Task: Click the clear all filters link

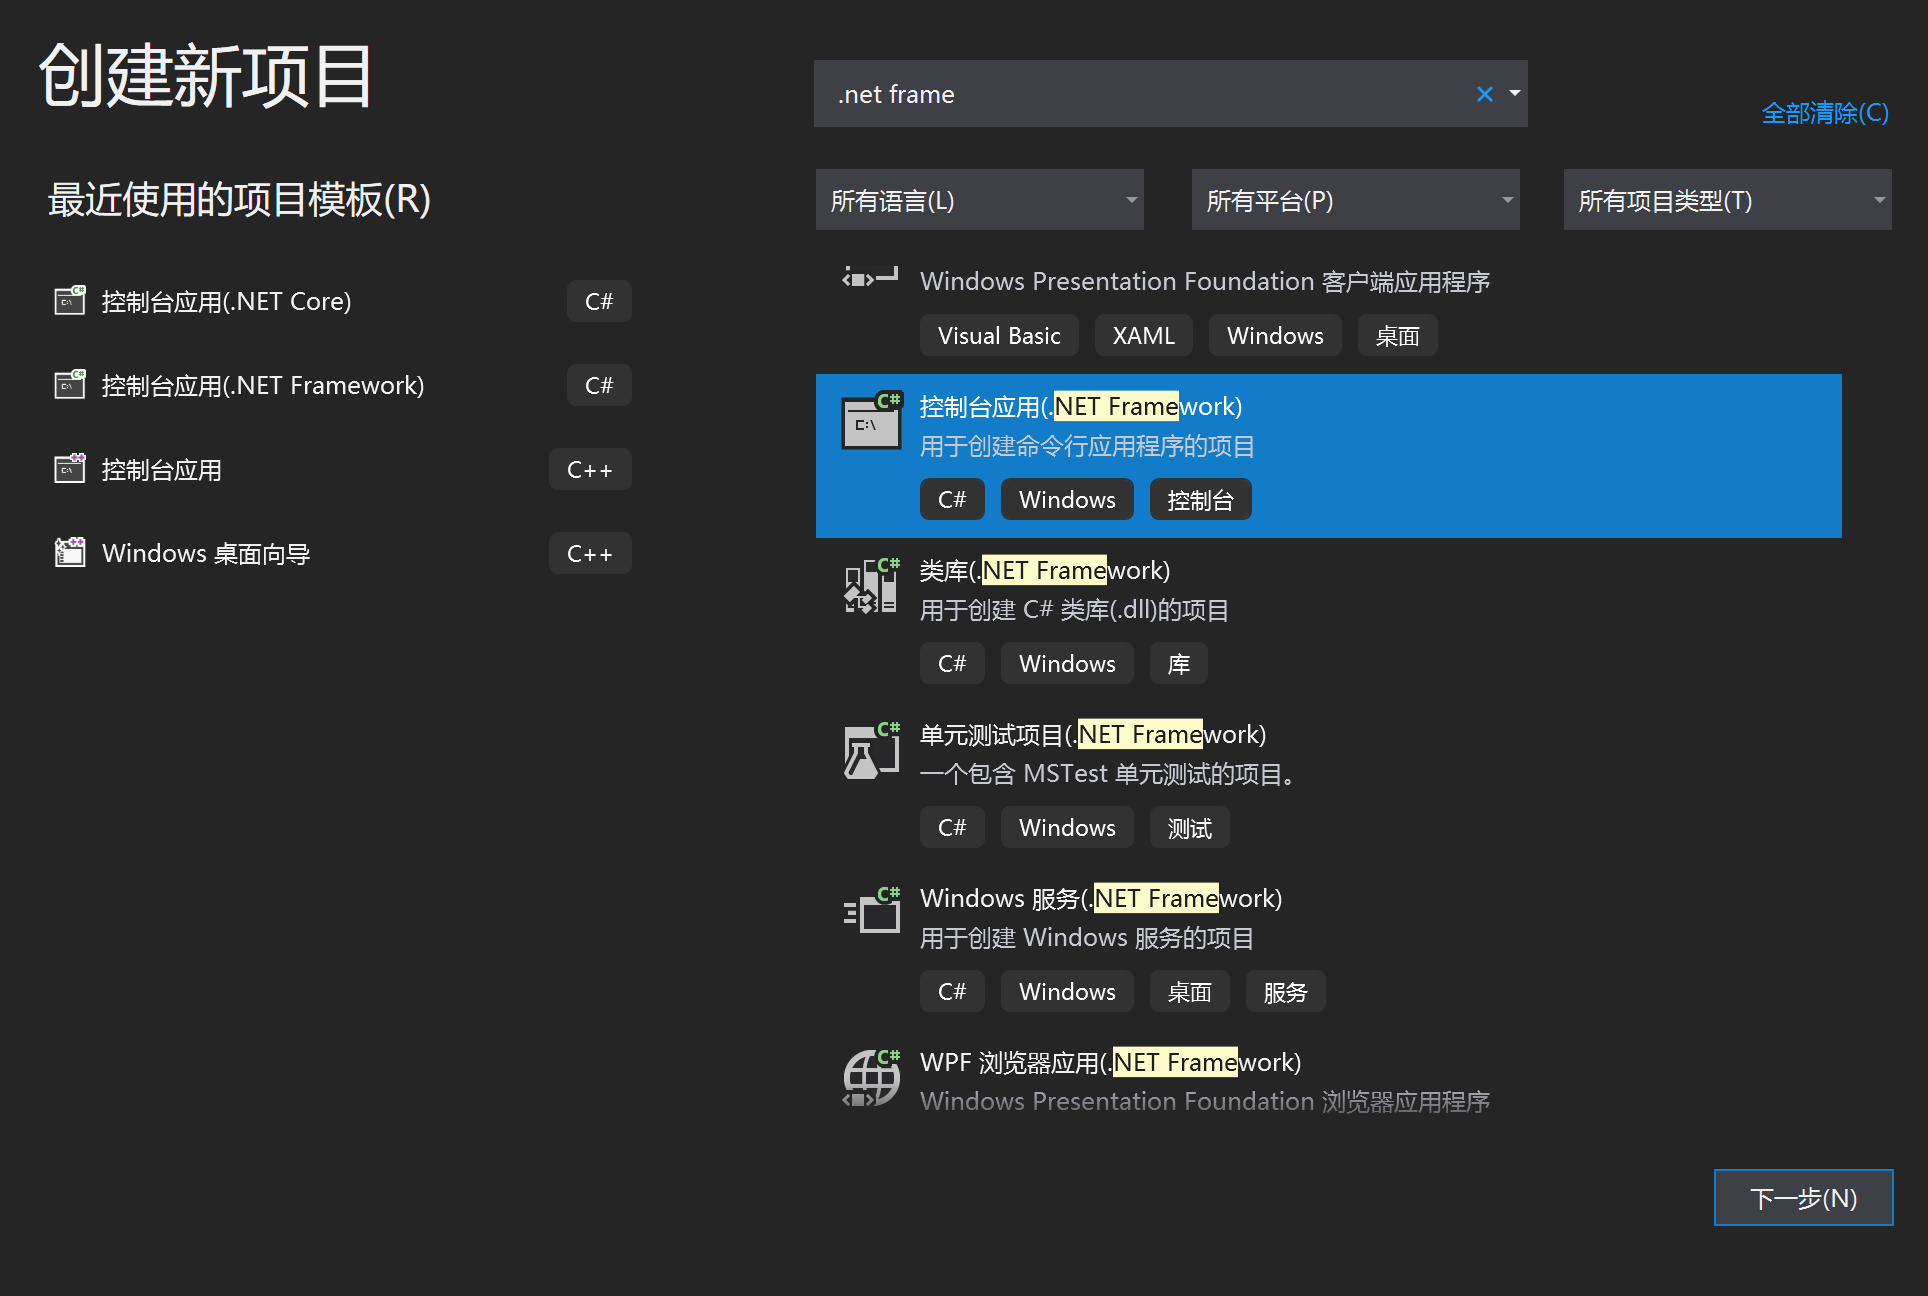Action: click(1824, 113)
